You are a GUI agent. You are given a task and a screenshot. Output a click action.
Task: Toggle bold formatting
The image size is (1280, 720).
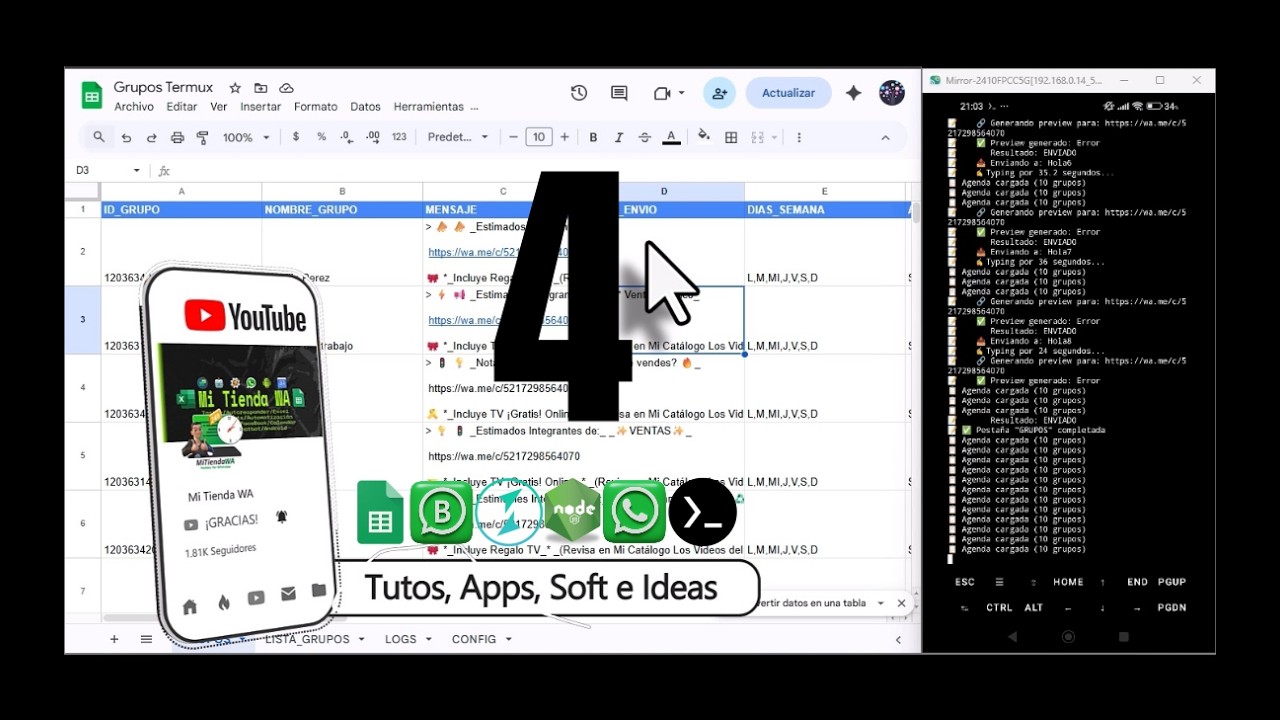[x=593, y=137]
